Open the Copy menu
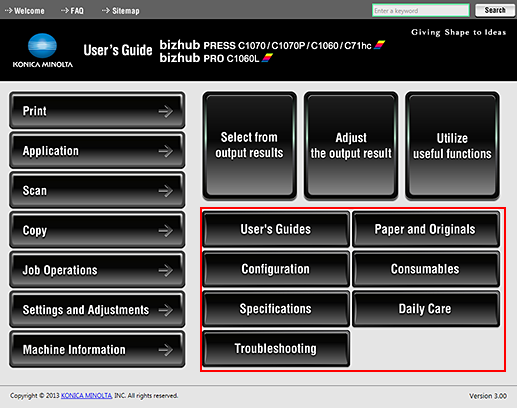 coord(97,230)
